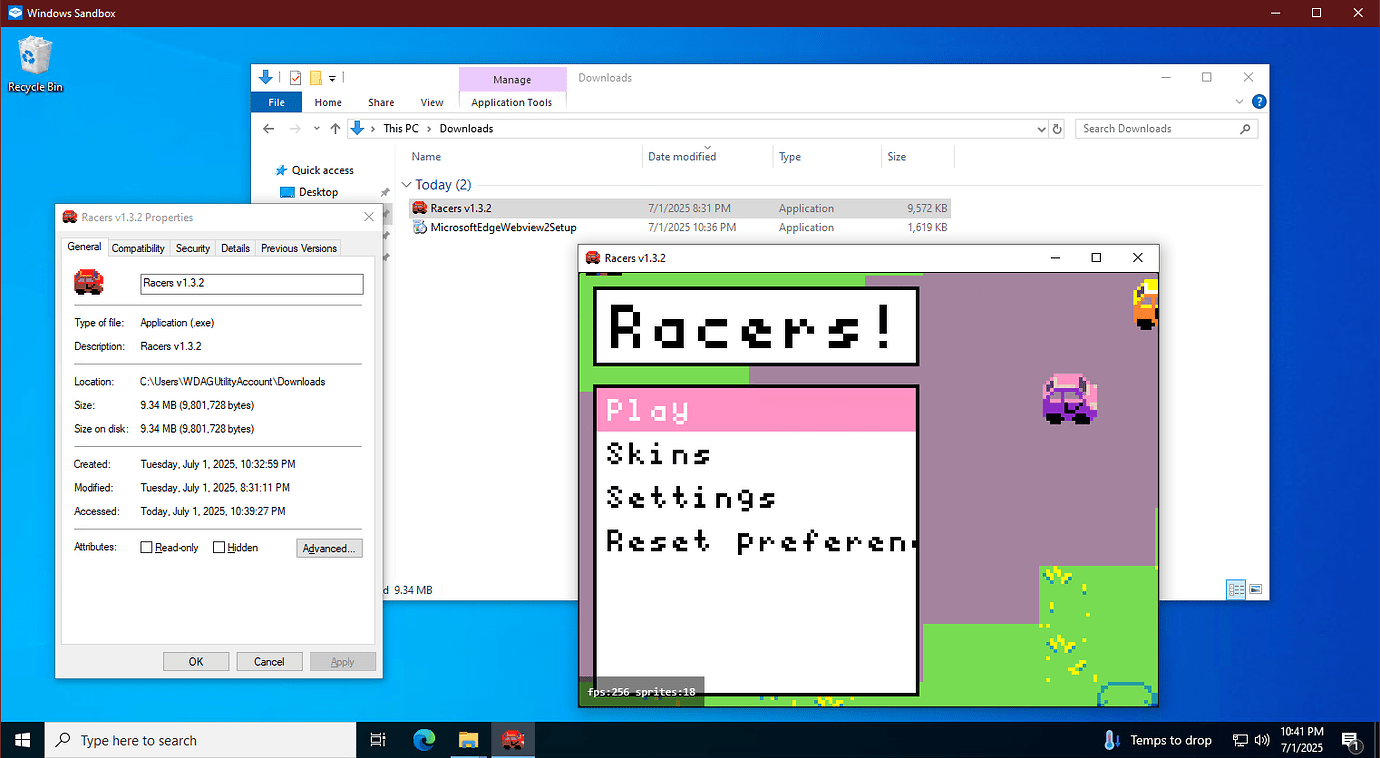Open Advanced attributes settings
The height and width of the screenshot is (758, 1380).
click(x=329, y=547)
